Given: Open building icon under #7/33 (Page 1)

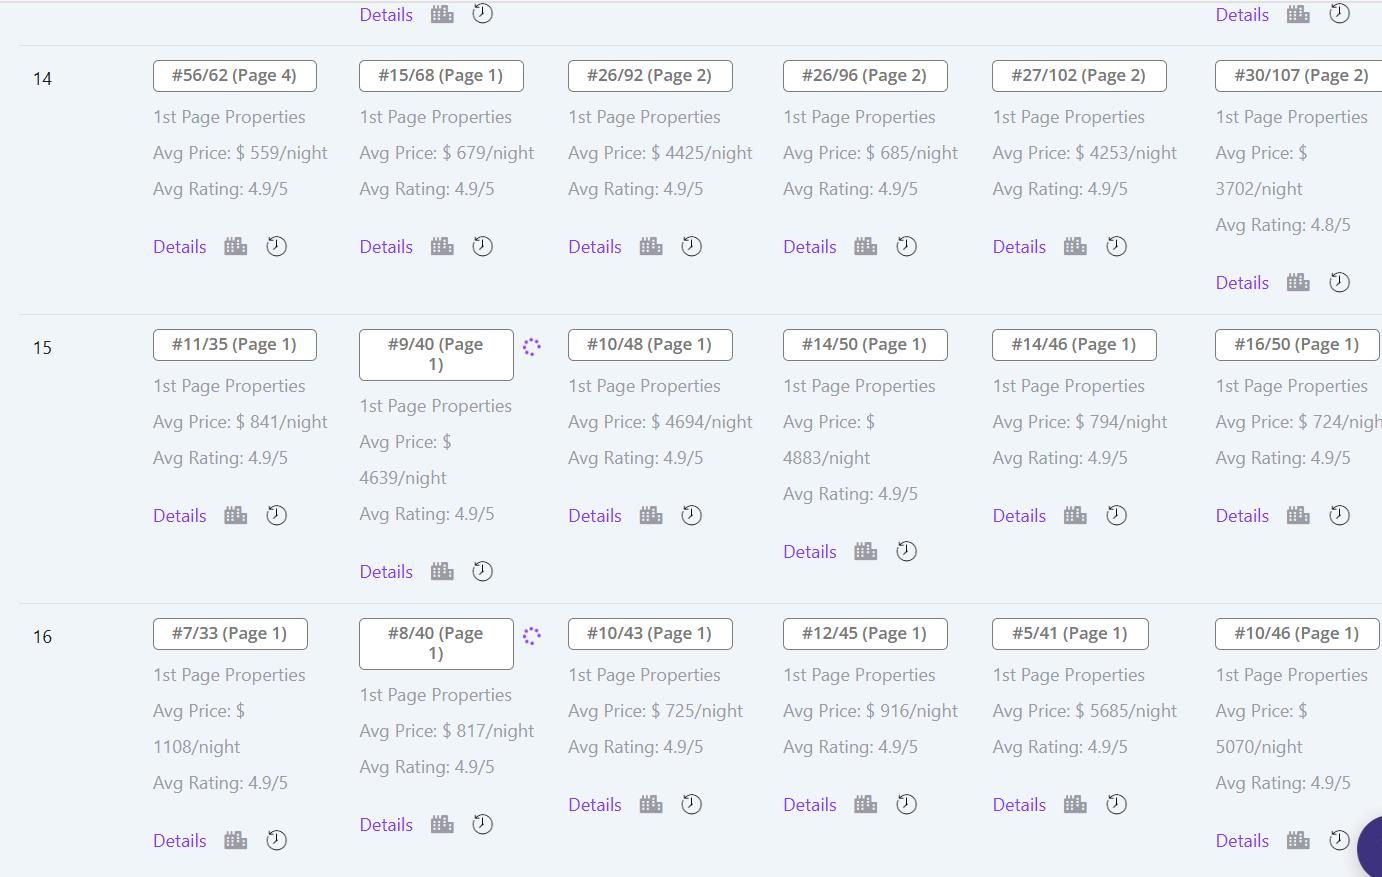Looking at the screenshot, I should coord(236,840).
